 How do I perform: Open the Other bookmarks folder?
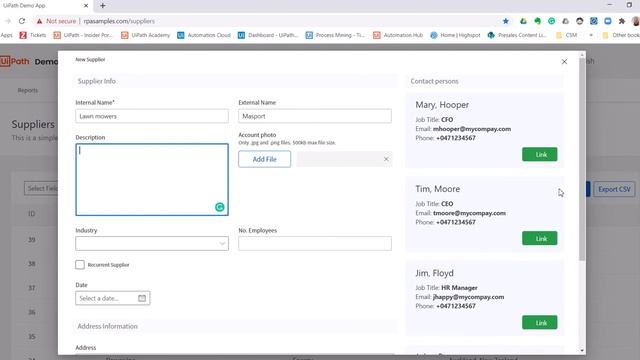pyautogui.click(x=621, y=35)
